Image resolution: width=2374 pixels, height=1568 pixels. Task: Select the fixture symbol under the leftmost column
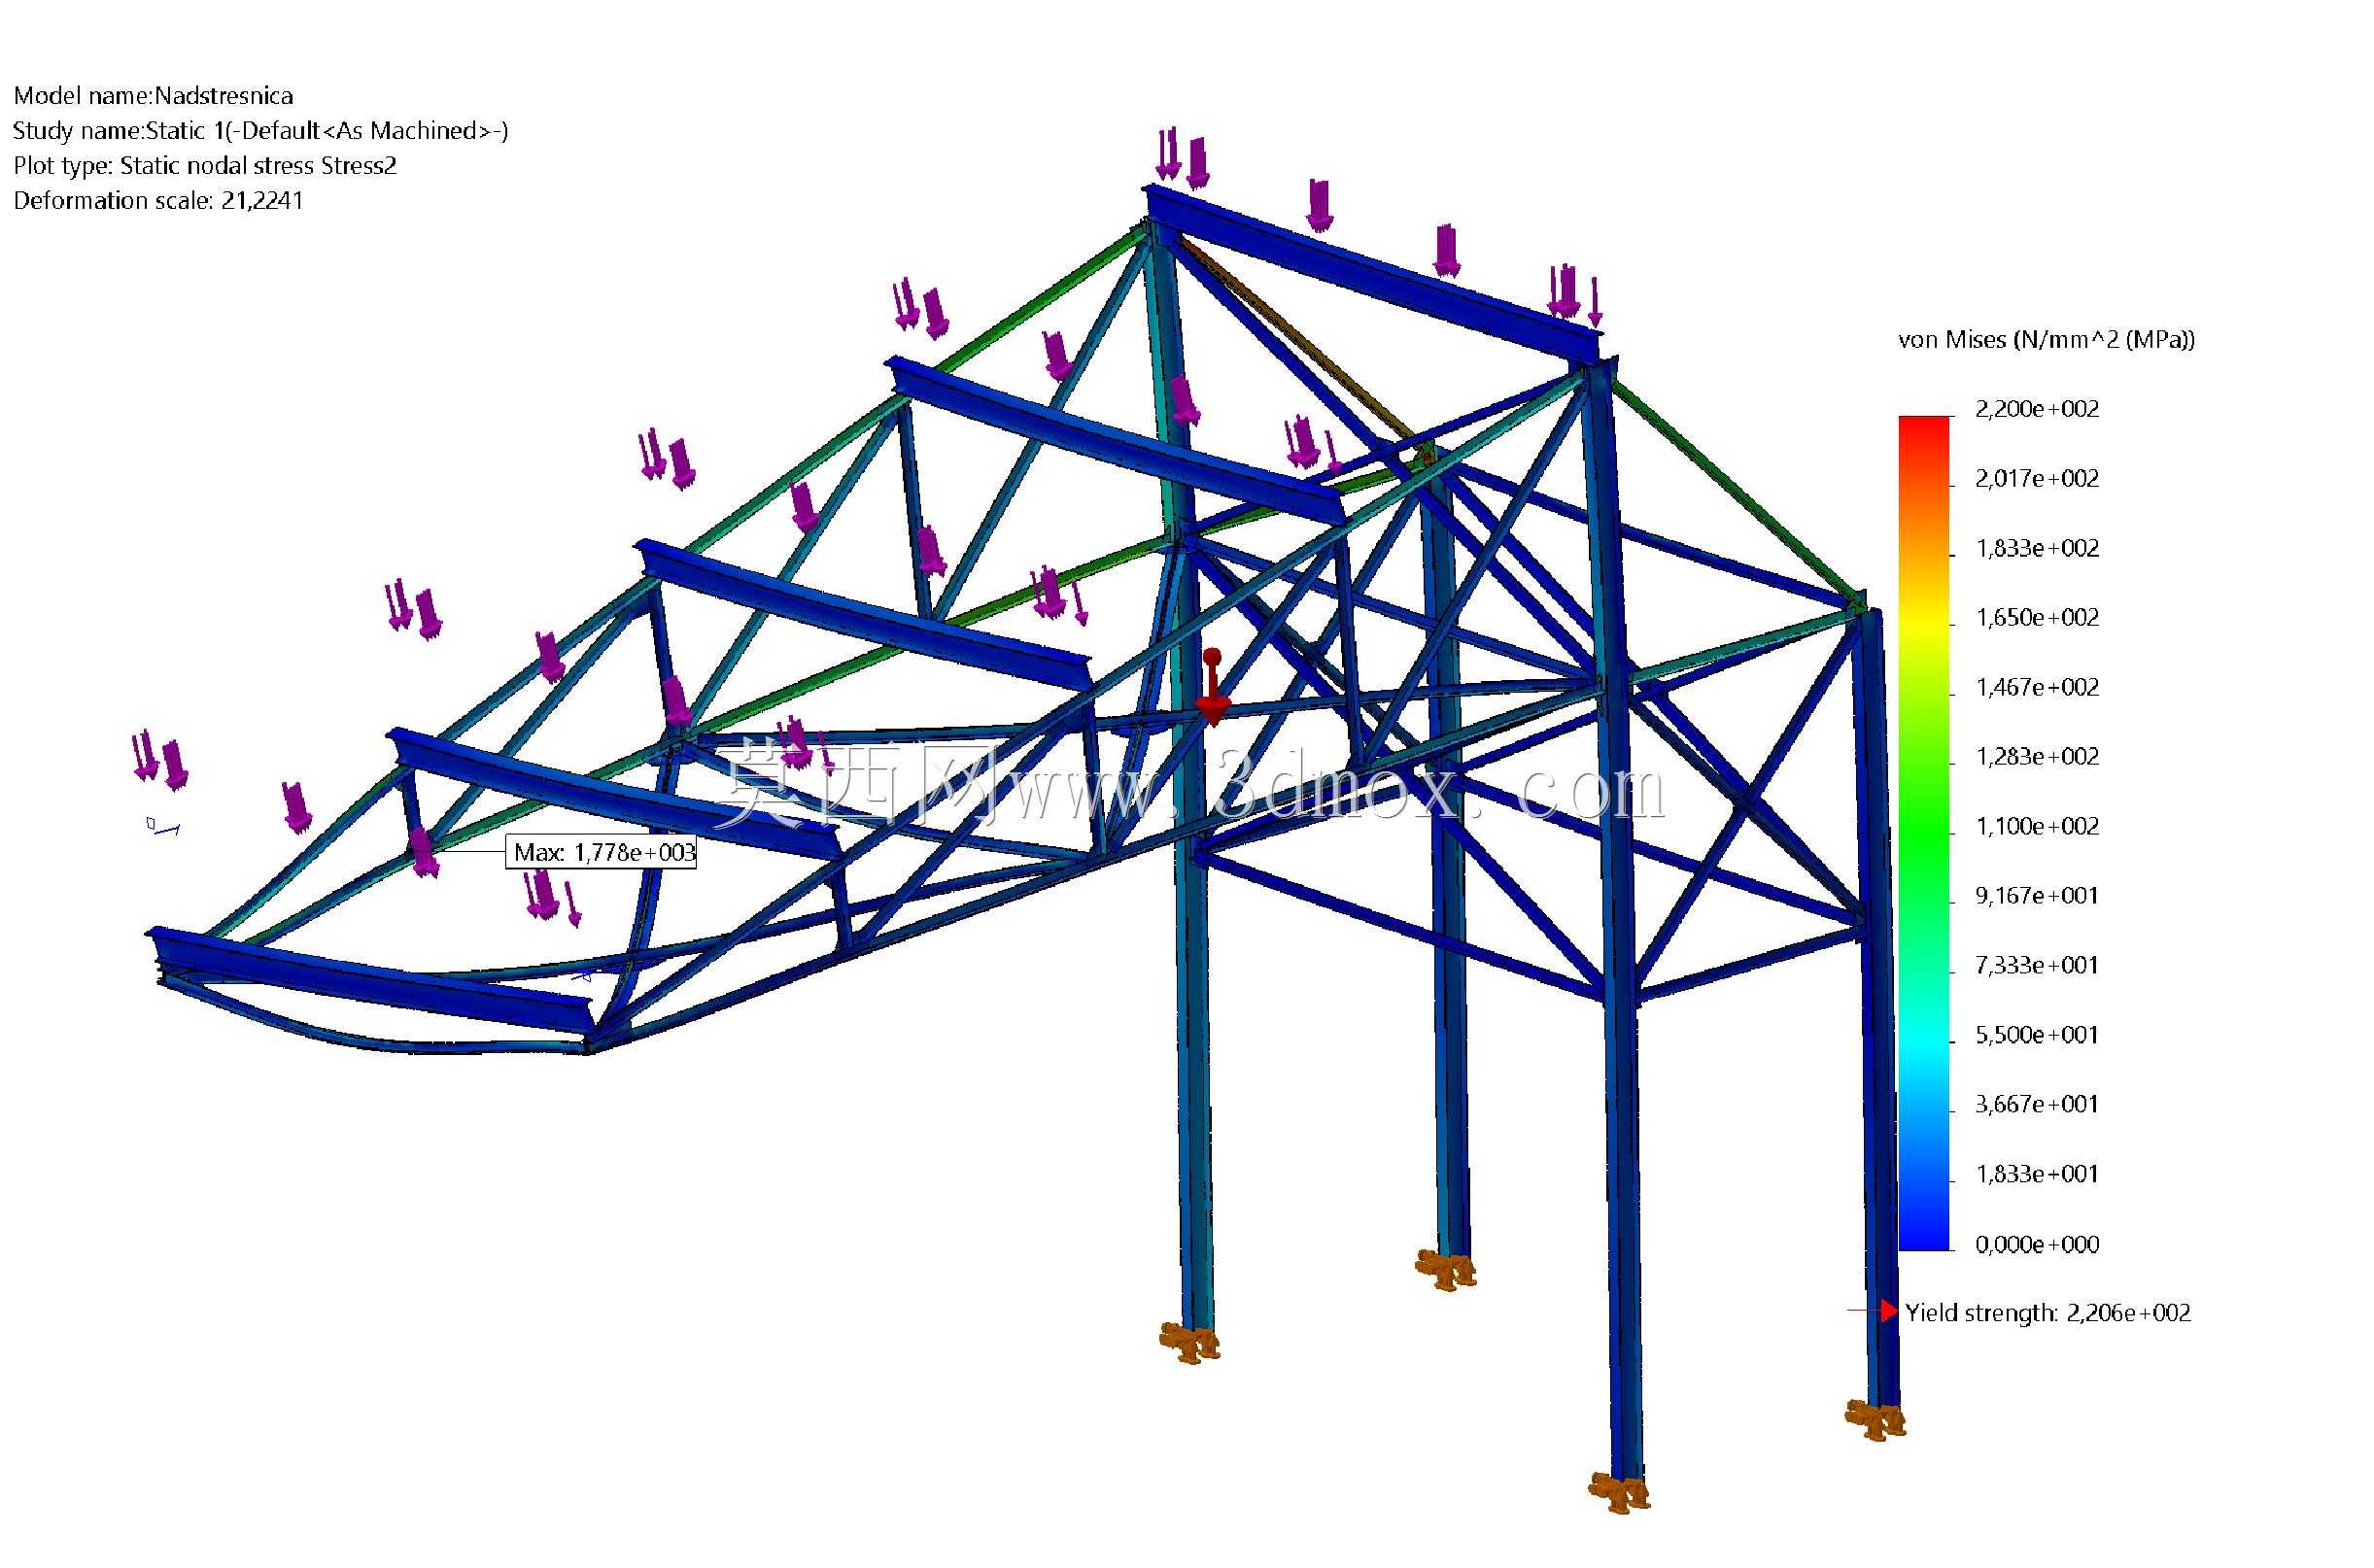[x=1190, y=1342]
